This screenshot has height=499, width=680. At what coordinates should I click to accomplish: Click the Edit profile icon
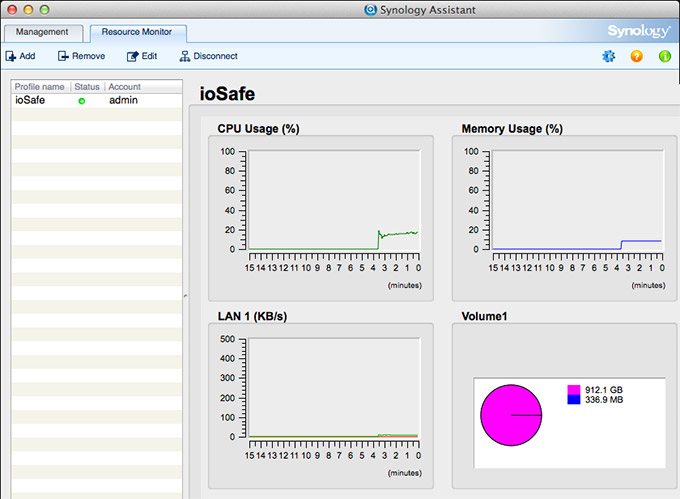pos(133,56)
